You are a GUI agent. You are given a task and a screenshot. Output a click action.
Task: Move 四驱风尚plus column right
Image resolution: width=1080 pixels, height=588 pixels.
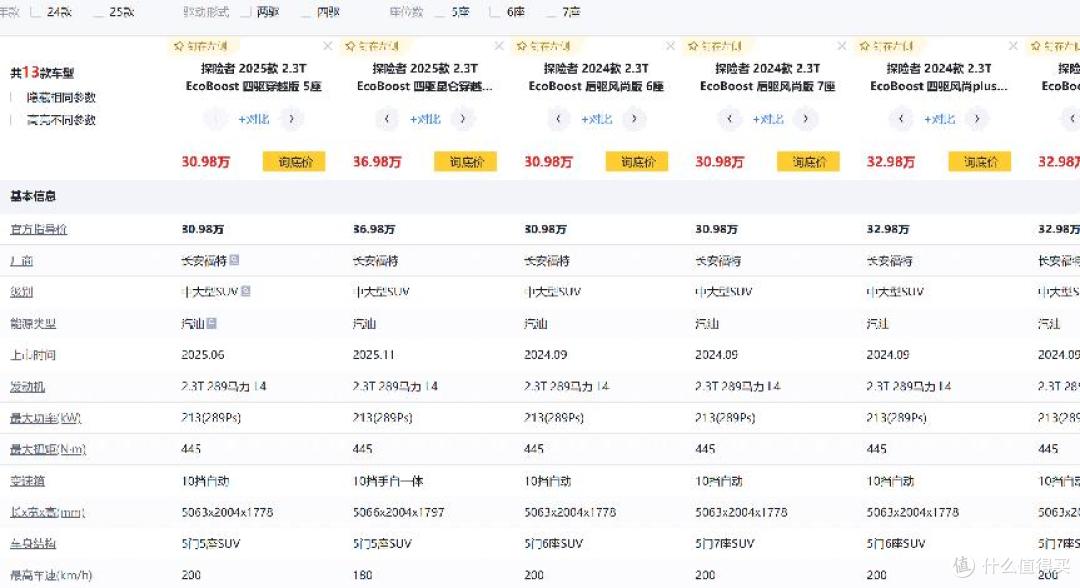977,119
